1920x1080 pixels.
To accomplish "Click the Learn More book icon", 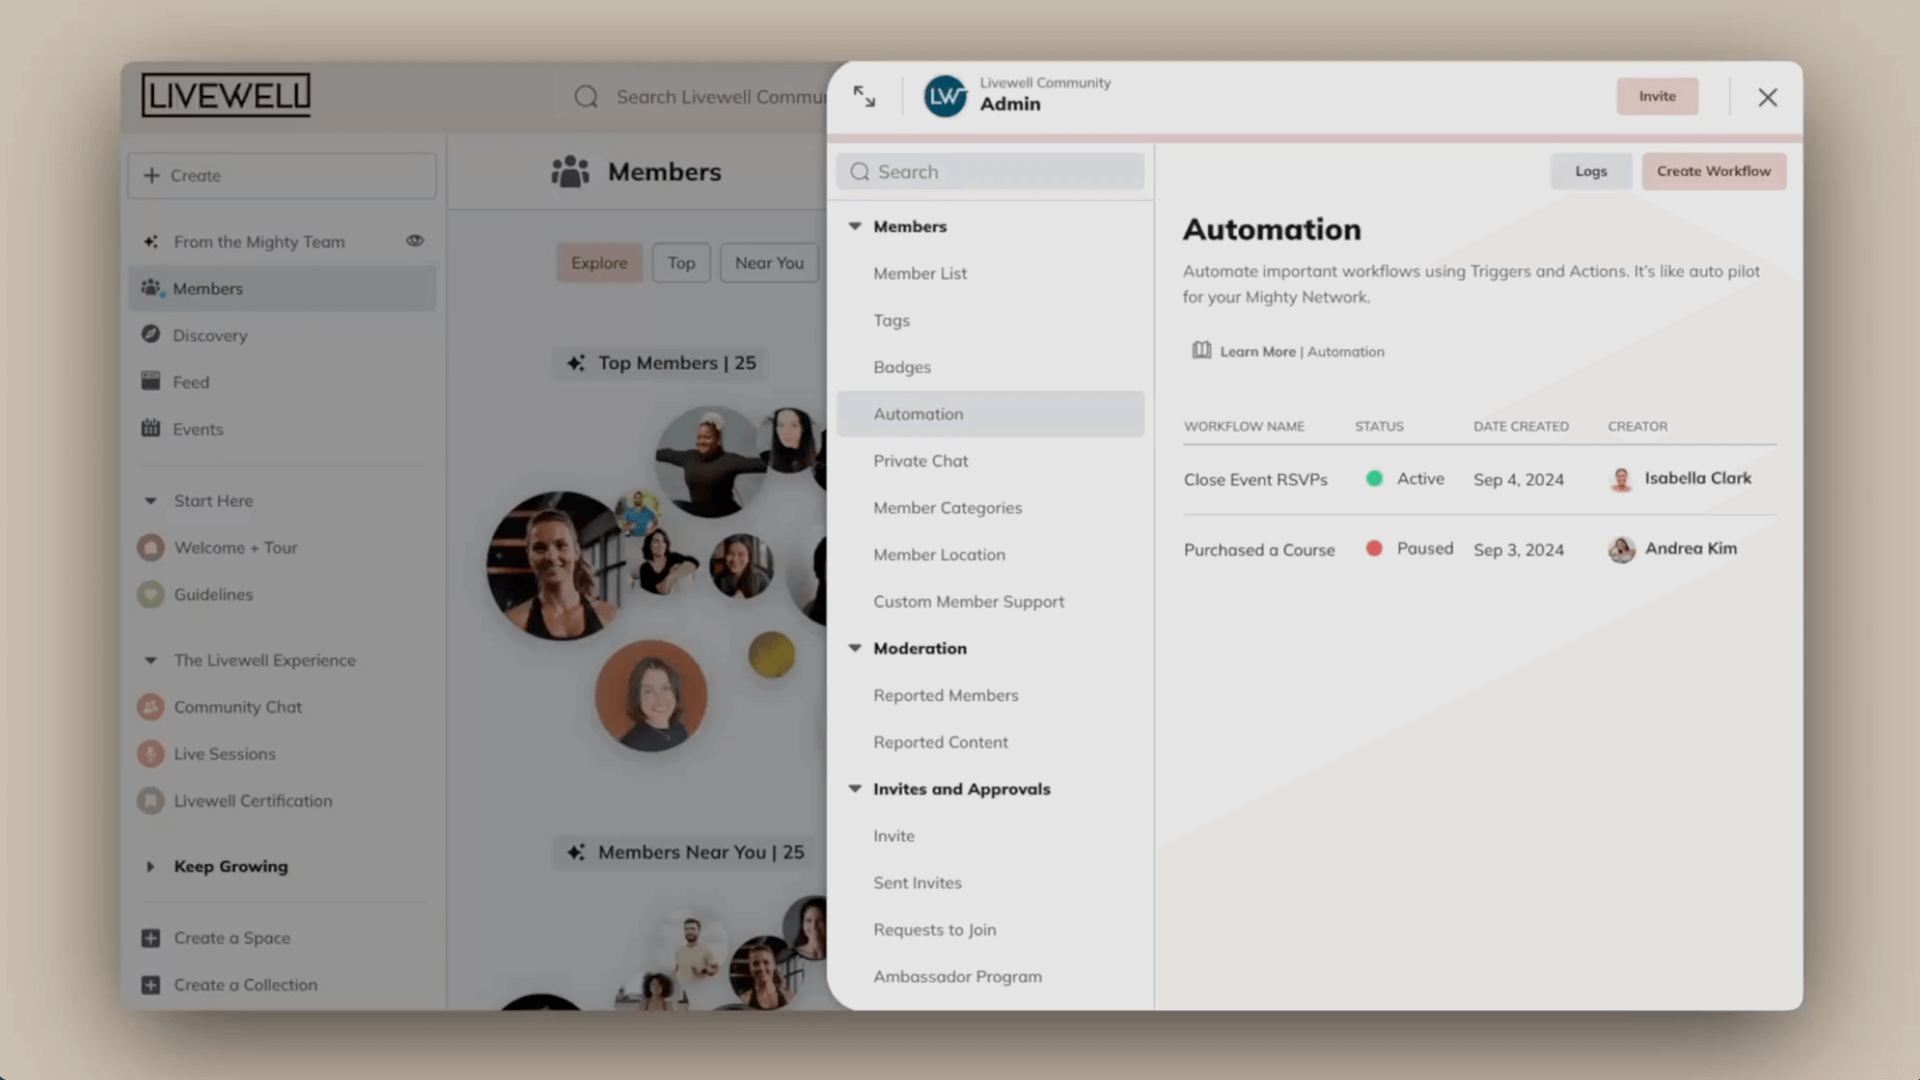I will pyautogui.click(x=1201, y=350).
